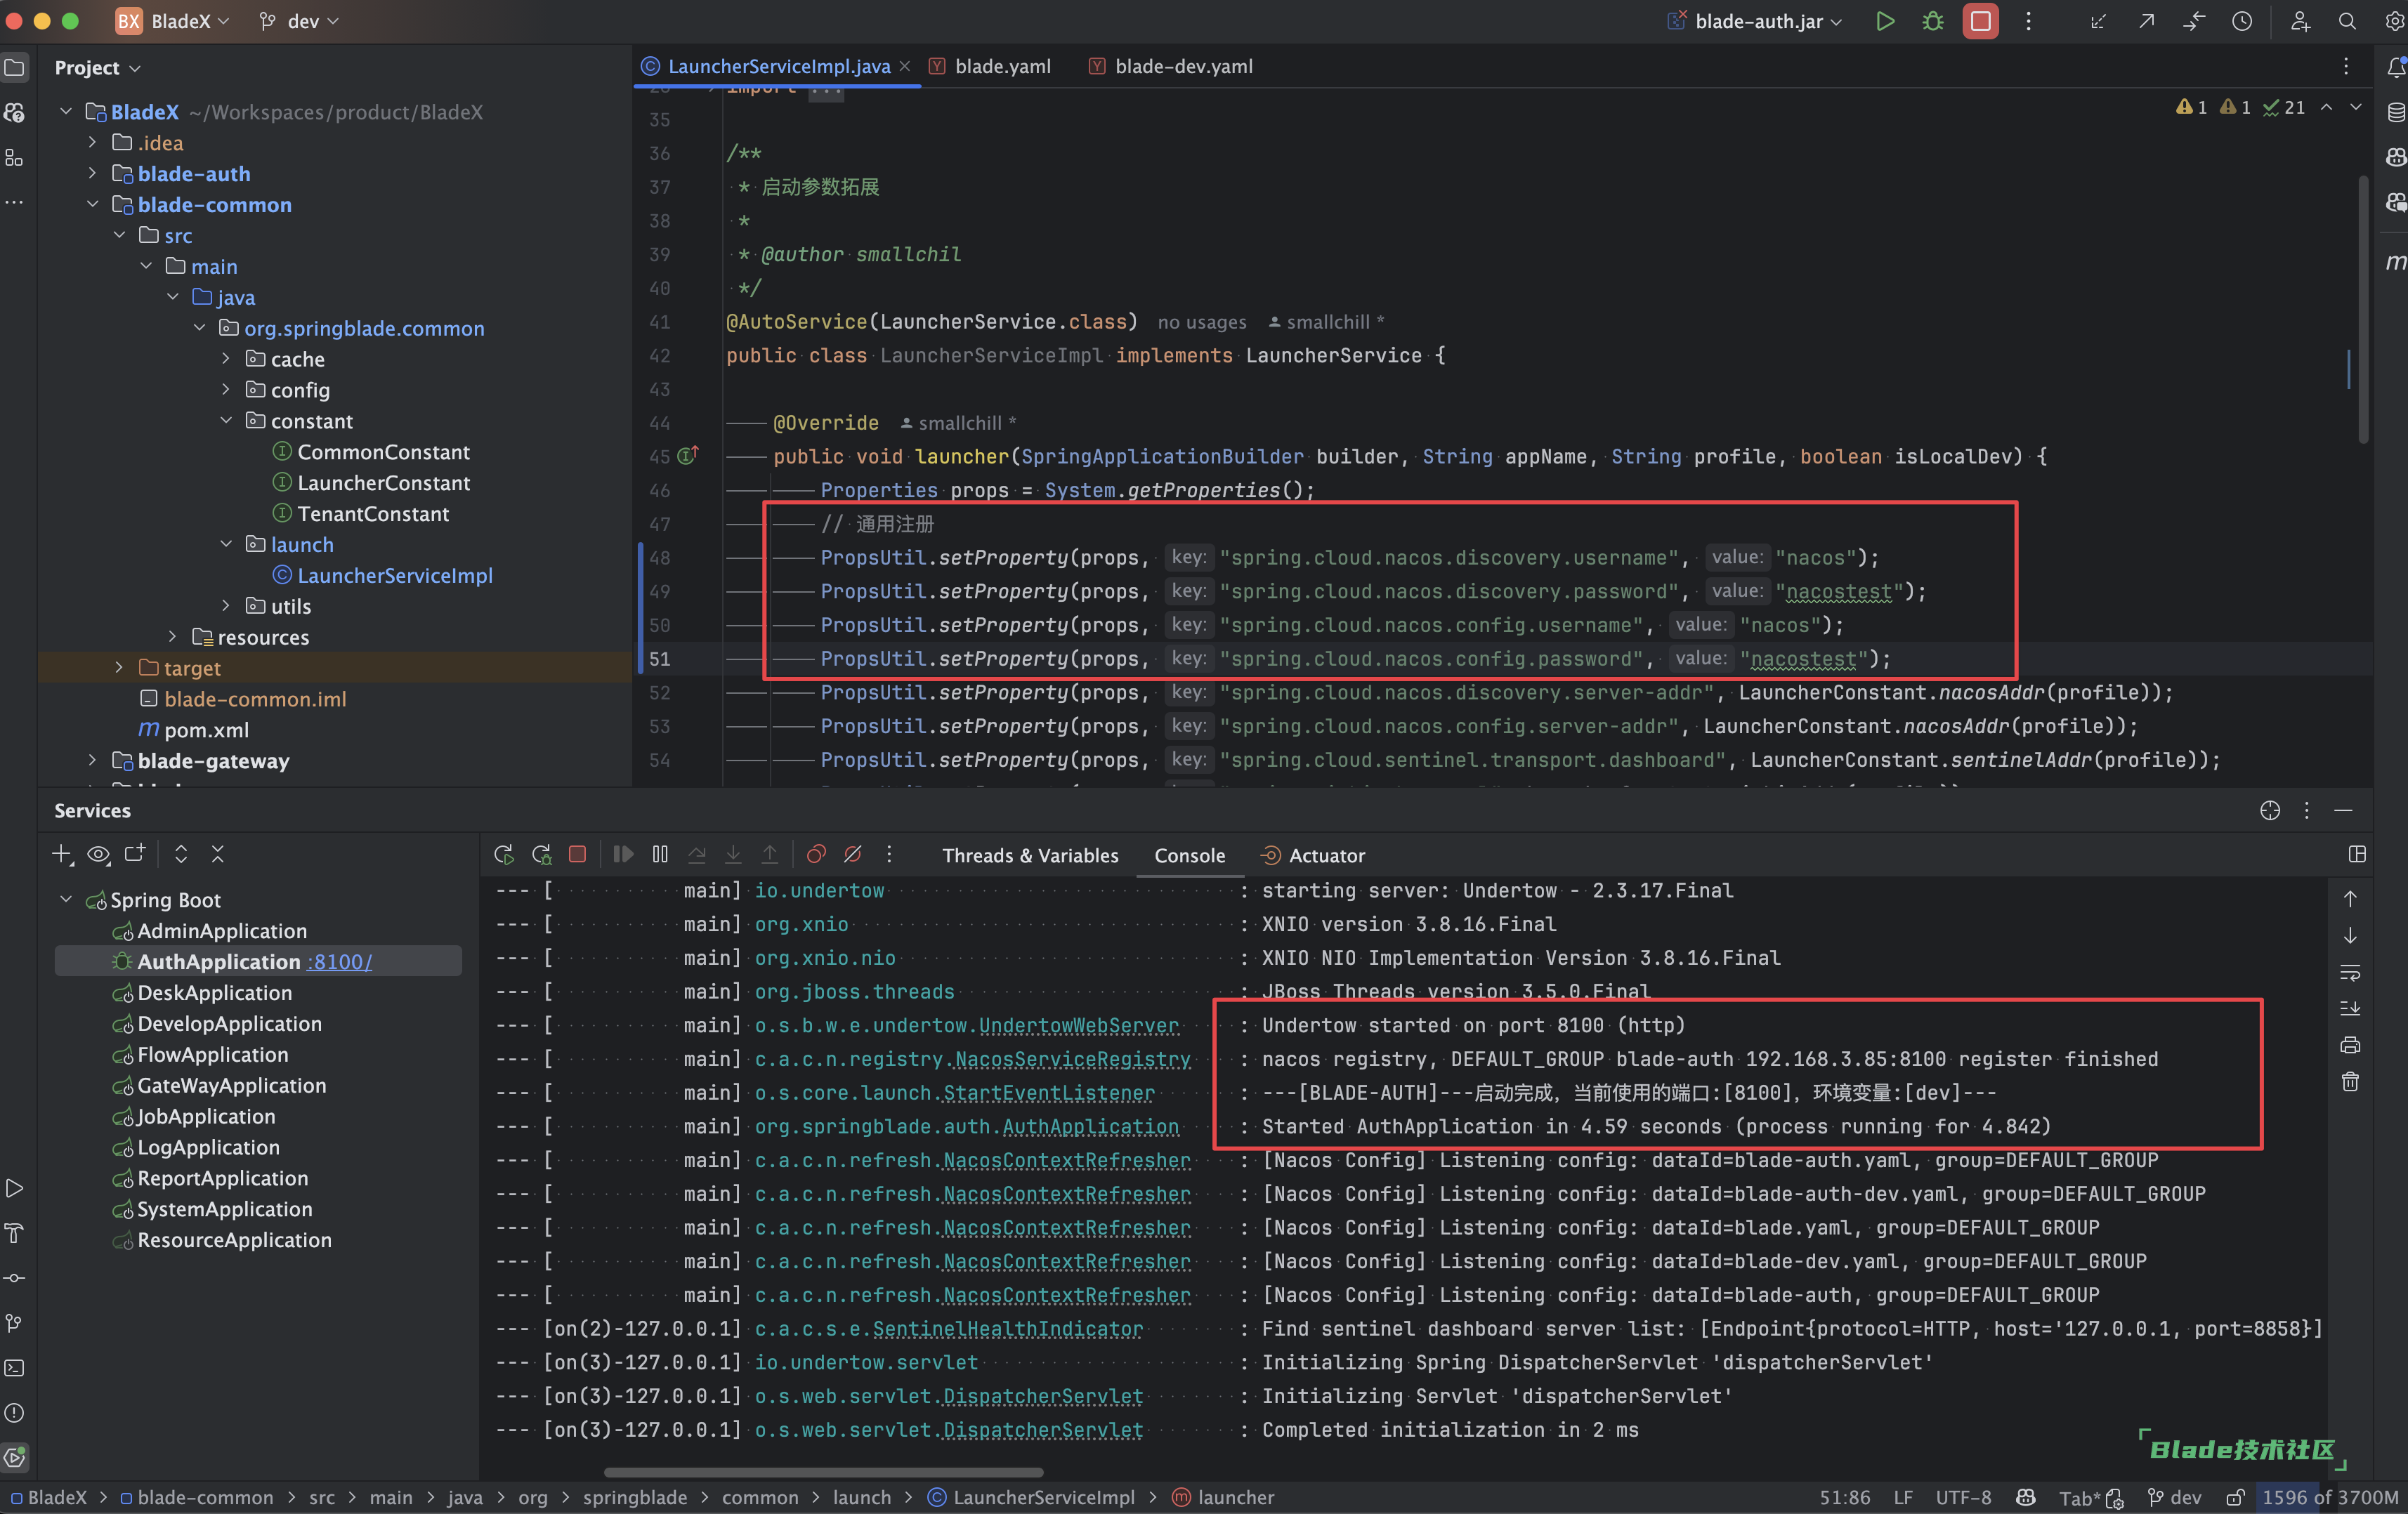Open the Run tool window icon
2408x1514 pixels.
[14, 1188]
